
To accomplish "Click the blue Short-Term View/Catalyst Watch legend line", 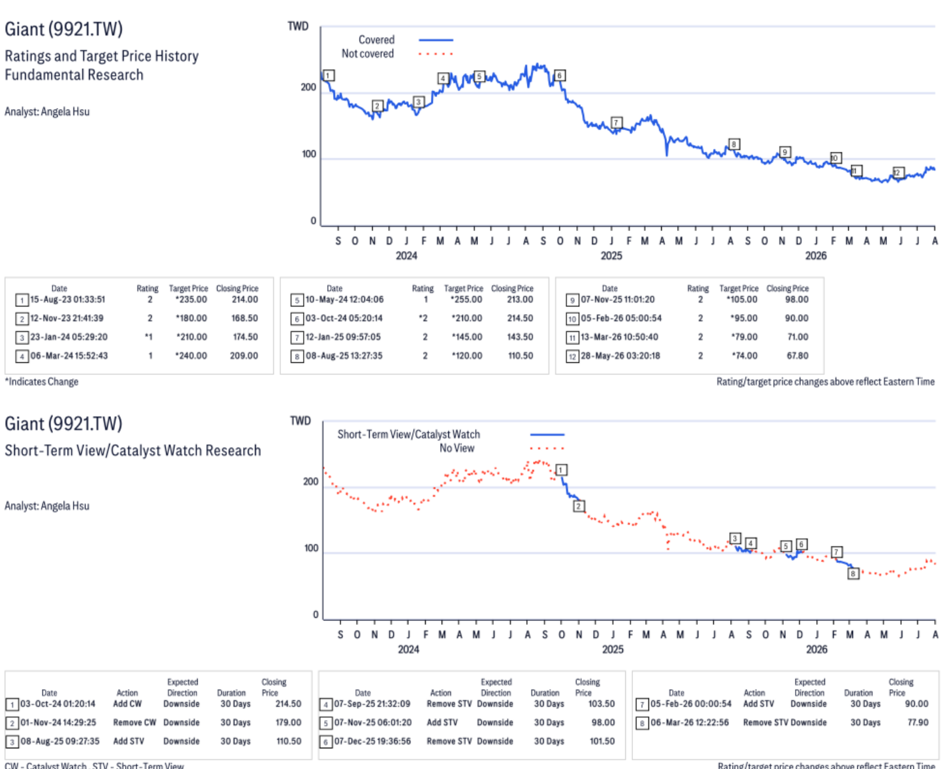I will (547, 434).
